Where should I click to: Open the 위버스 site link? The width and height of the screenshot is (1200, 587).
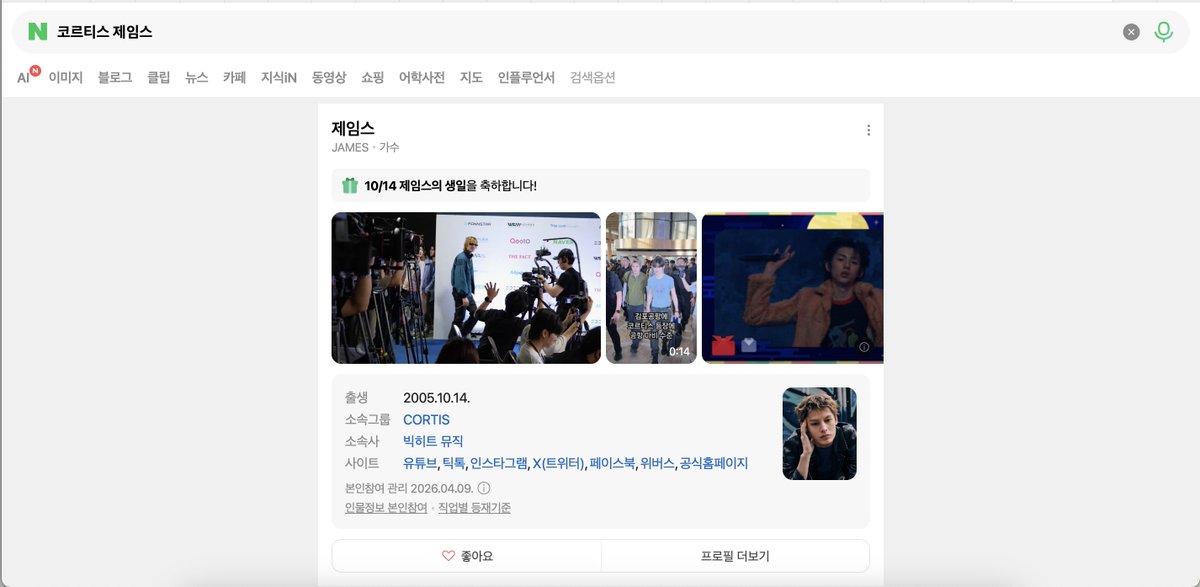click(x=657, y=463)
